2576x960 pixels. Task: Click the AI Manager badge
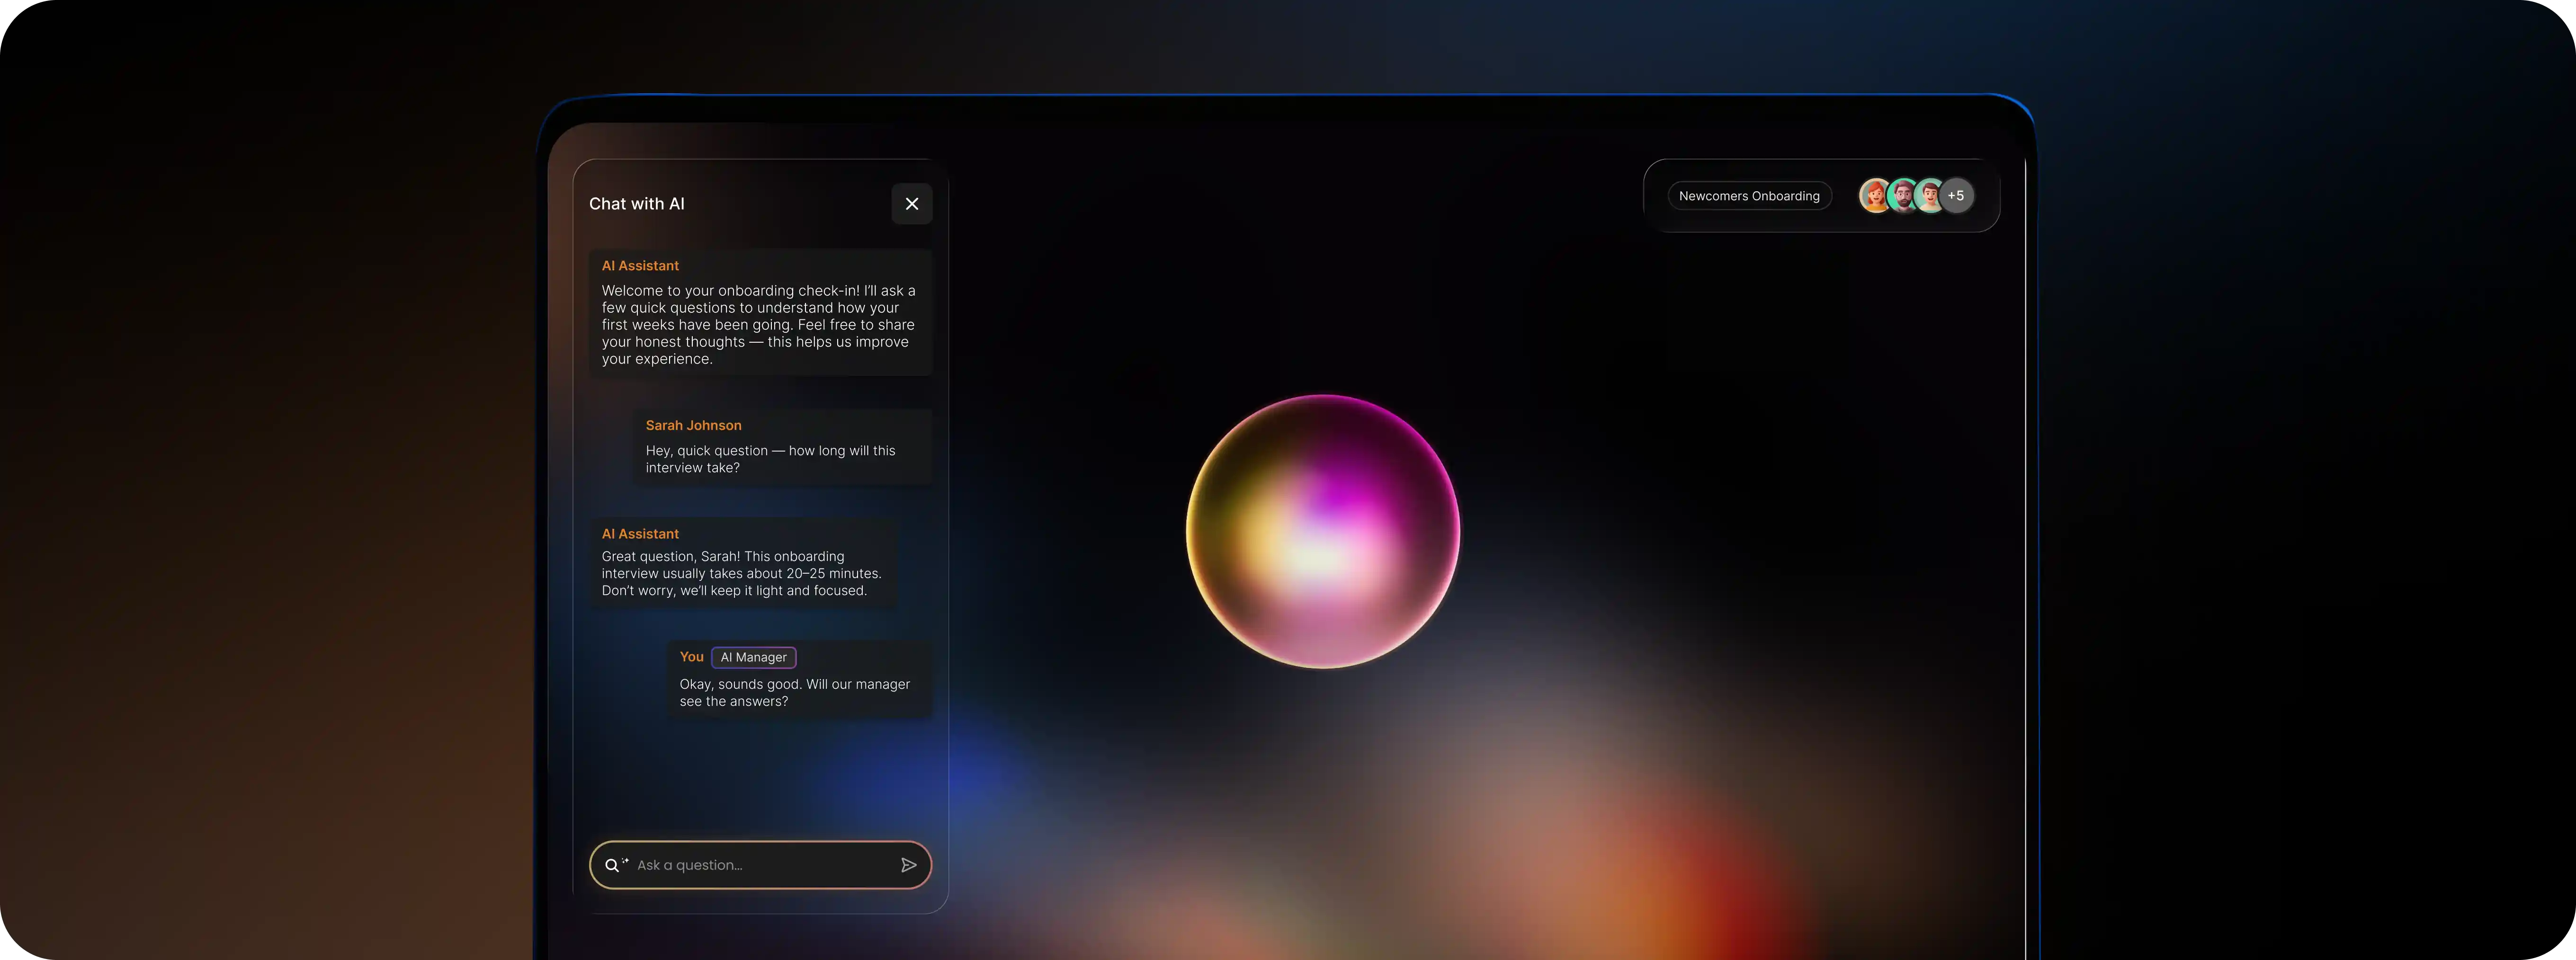[x=753, y=657]
